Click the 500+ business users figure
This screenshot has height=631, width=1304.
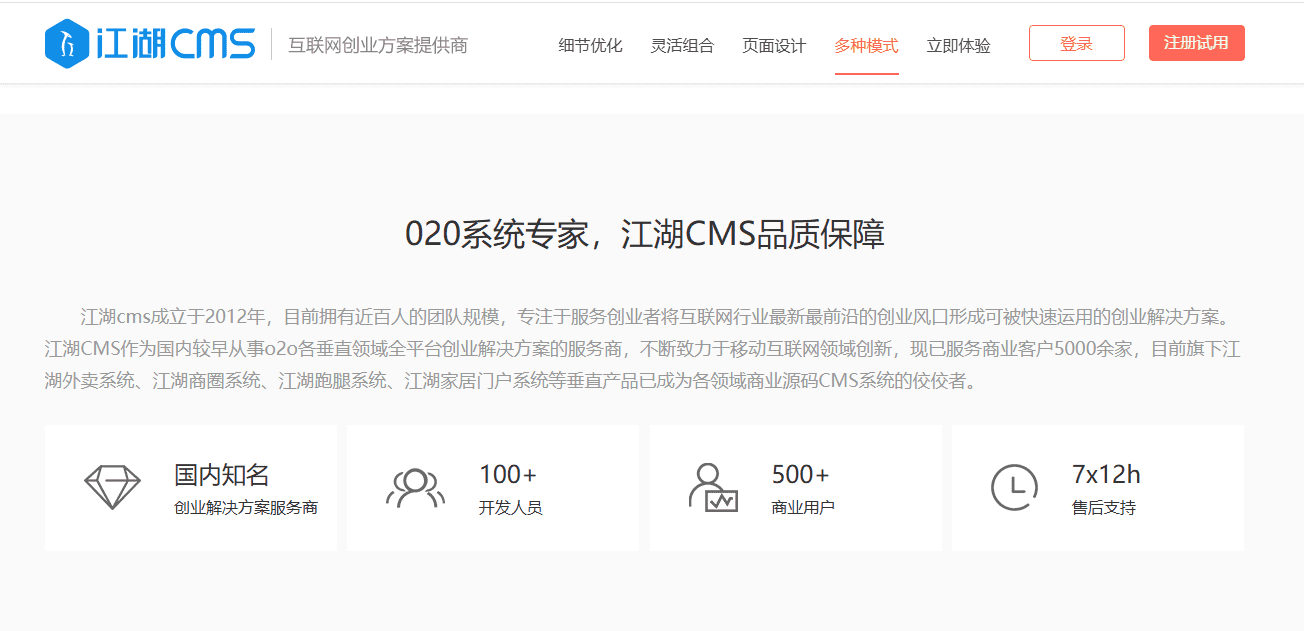[800, 474]
